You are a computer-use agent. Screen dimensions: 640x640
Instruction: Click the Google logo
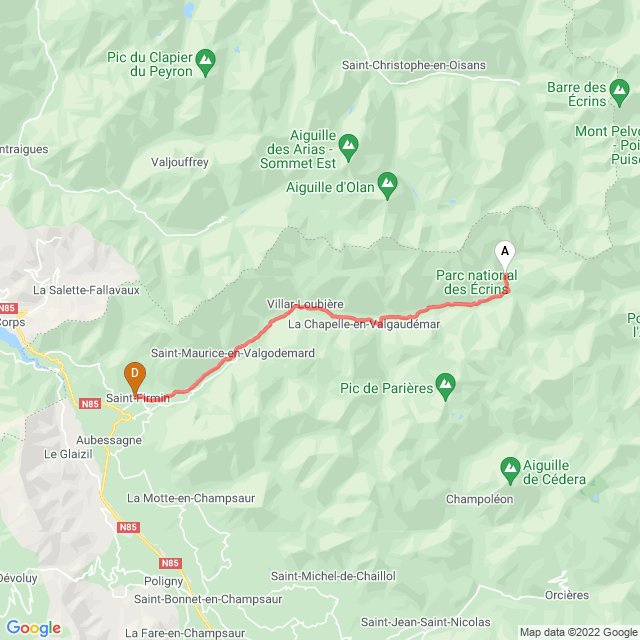(33, 628)
